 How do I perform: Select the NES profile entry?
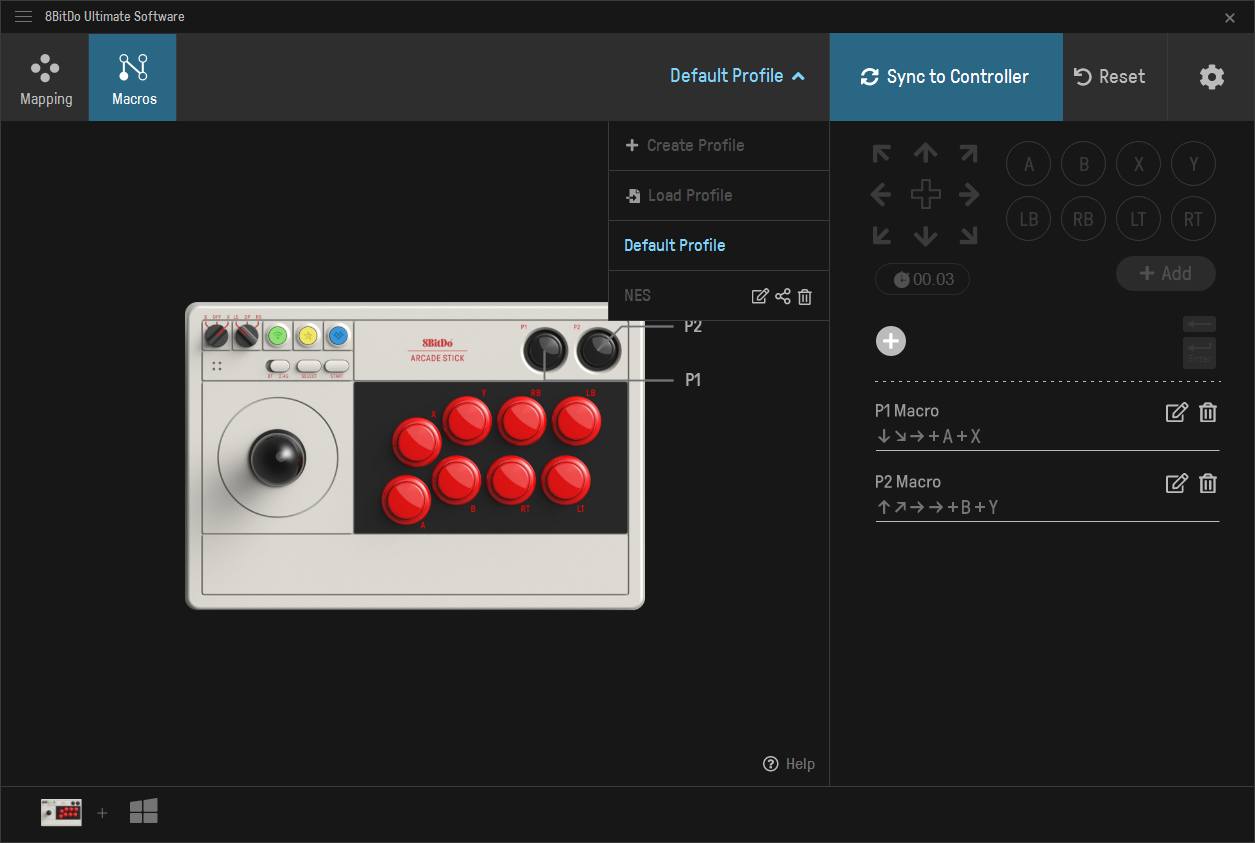tap(637, 296)
